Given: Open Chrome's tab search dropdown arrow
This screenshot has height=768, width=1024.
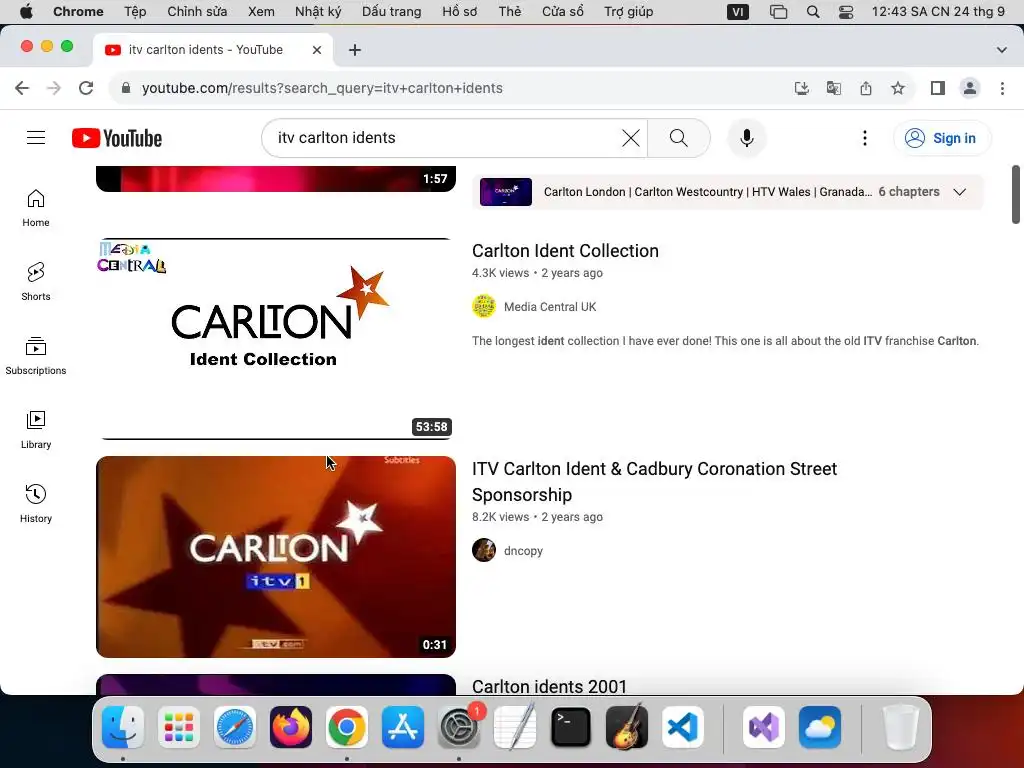Looking at the screenshot, I should pos(1002,50).
